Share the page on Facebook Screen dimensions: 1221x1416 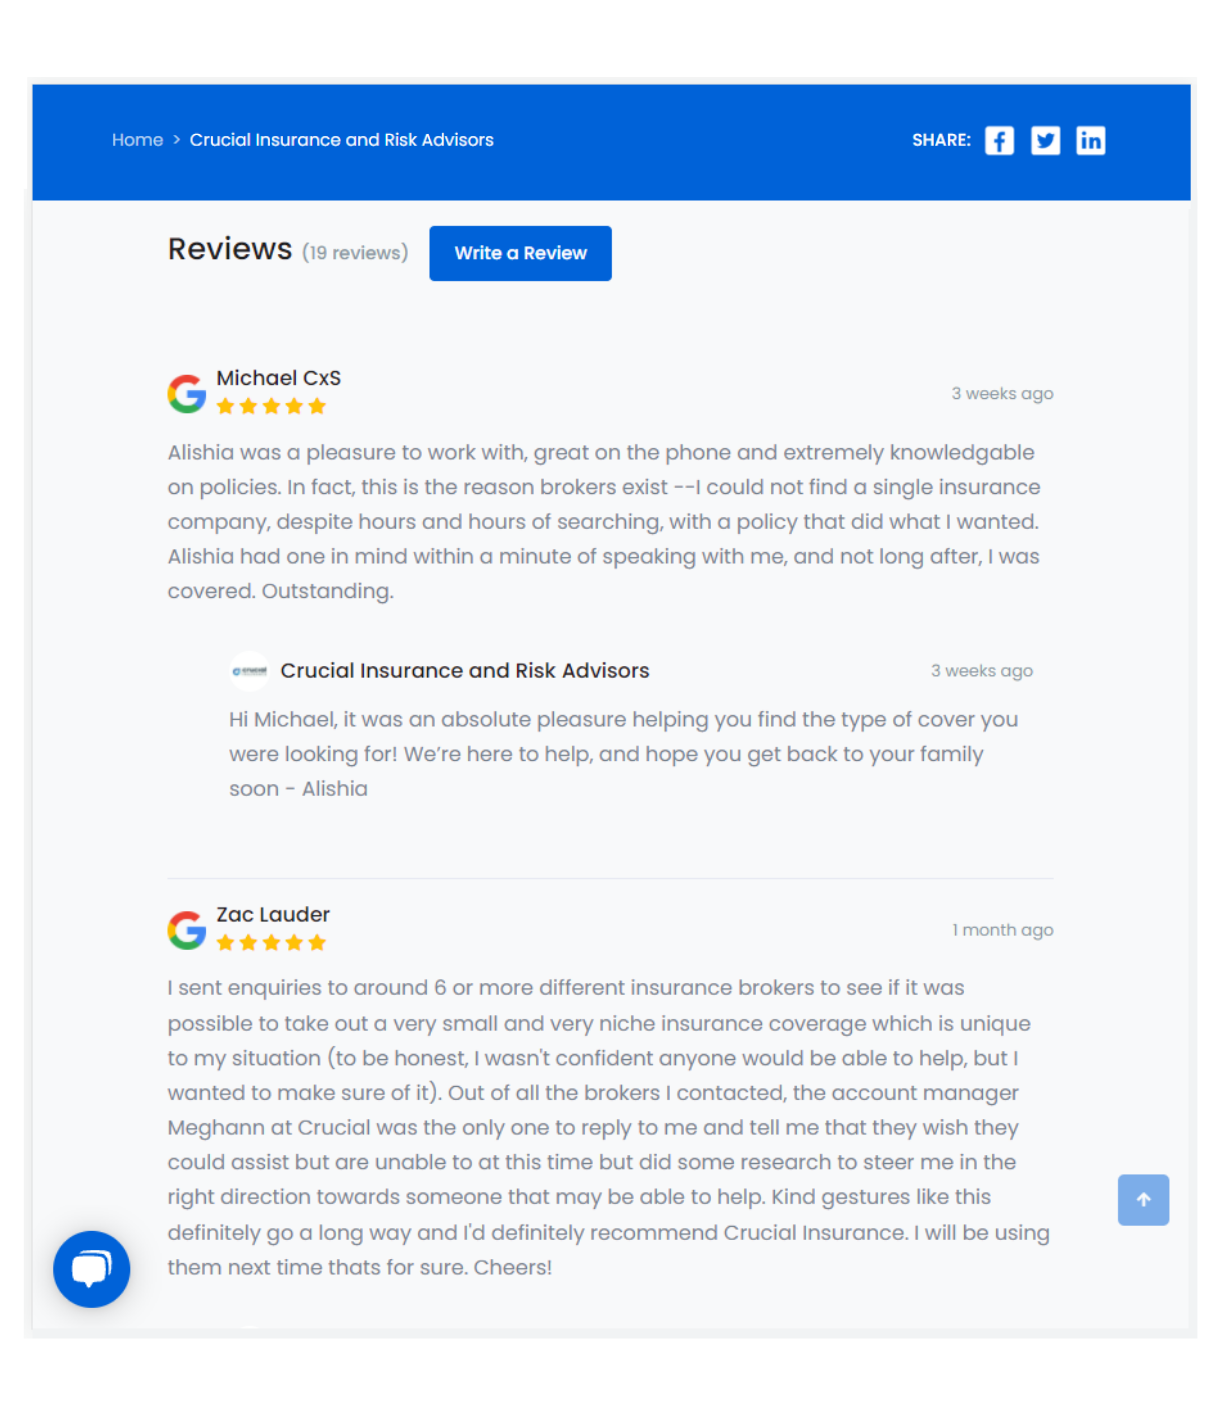point(999,141)
